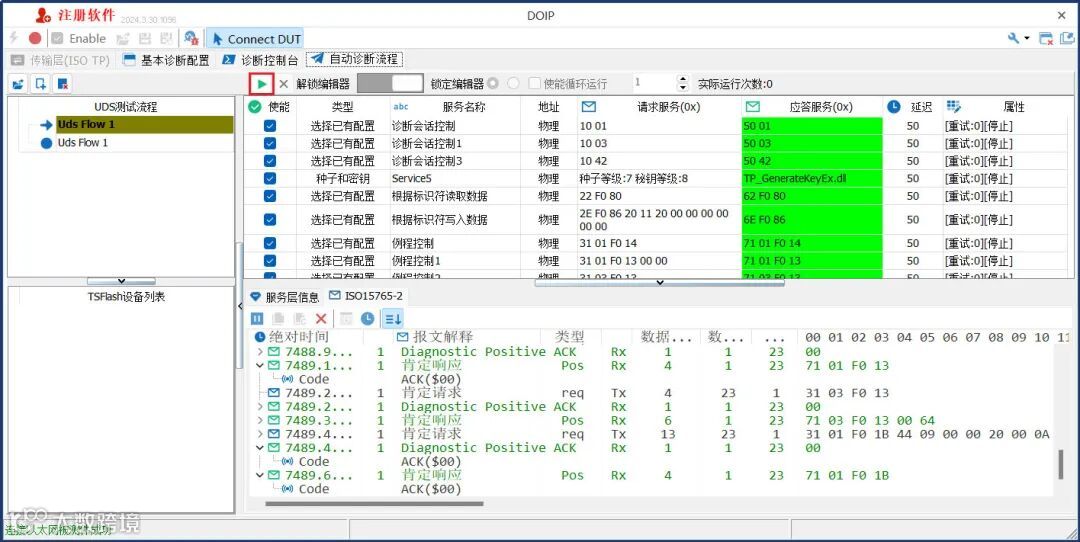Switch to the 基本诊断配置 tab
This screenshot has height=542, width=1080.
(x=166, y=60)
